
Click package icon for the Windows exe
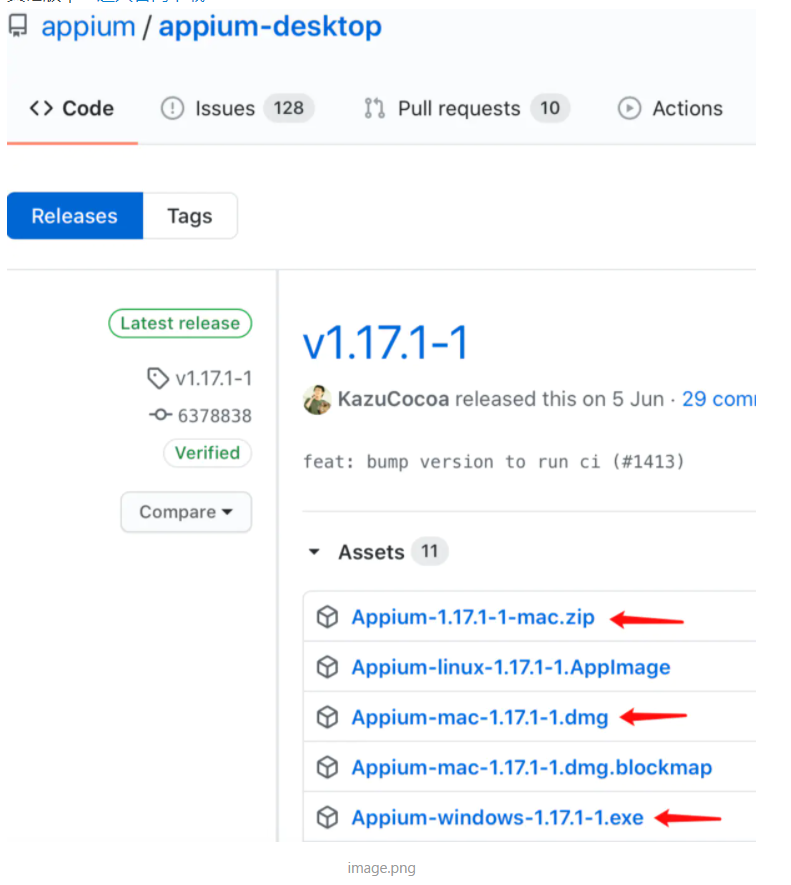[x=327, y=817]
